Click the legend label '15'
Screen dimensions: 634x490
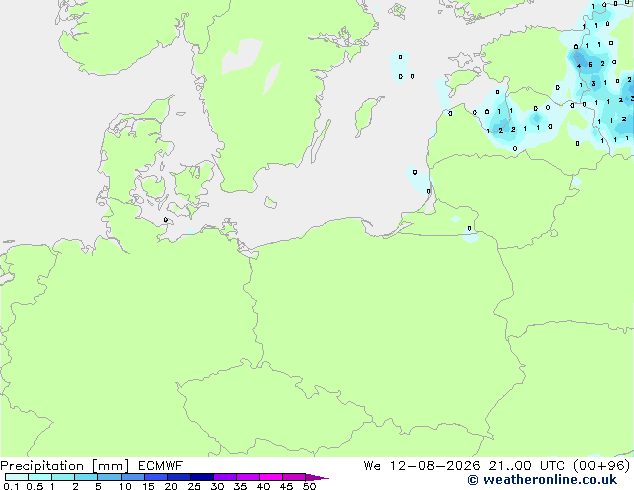(x=148, y=486)
